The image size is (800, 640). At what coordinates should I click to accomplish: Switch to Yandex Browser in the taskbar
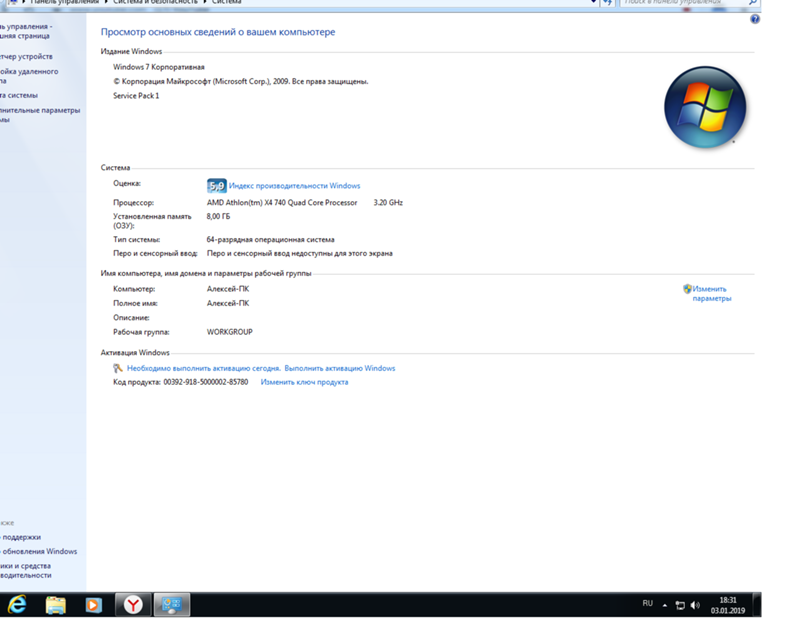(x=133, y=605)
